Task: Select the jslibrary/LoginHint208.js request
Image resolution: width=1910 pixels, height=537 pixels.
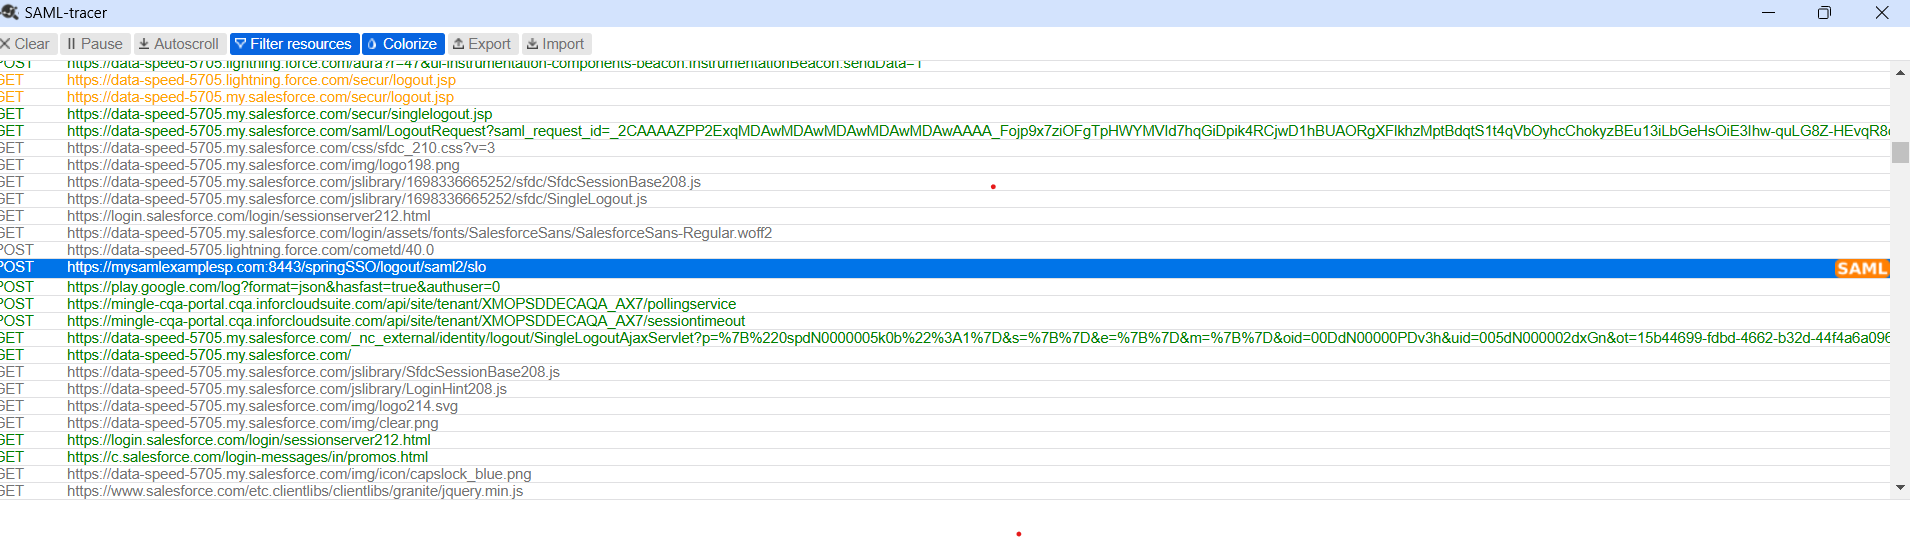Action: [x=945, y=389]
